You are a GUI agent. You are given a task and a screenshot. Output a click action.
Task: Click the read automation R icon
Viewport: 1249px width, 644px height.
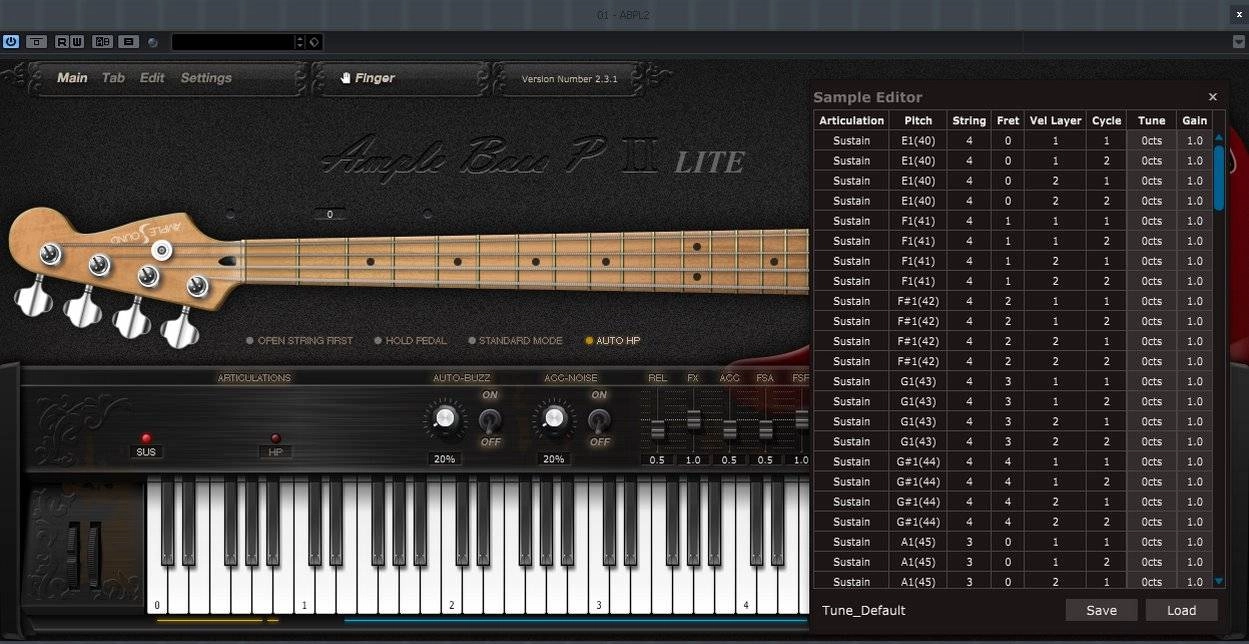coord(62,42)
